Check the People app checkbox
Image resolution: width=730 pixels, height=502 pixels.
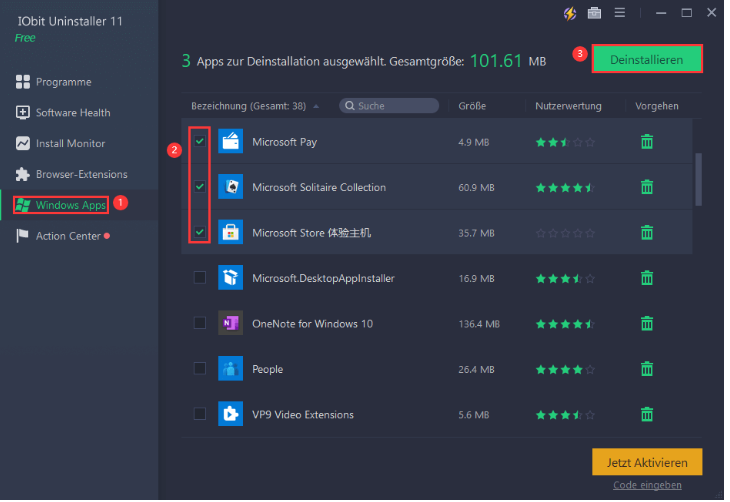tap(200, 368)
